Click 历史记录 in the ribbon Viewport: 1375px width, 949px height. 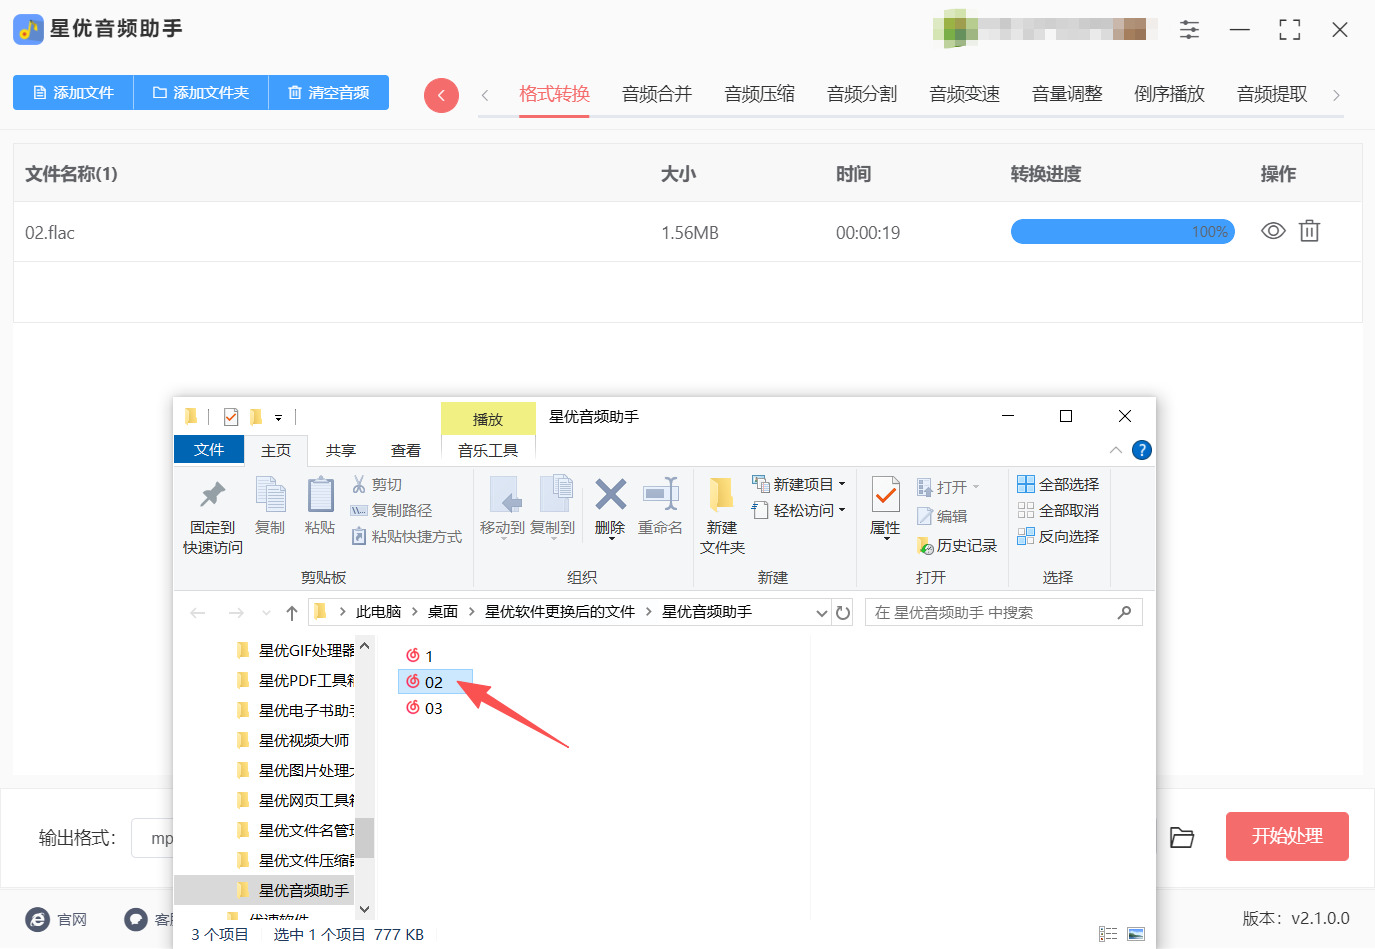point(957,545)
